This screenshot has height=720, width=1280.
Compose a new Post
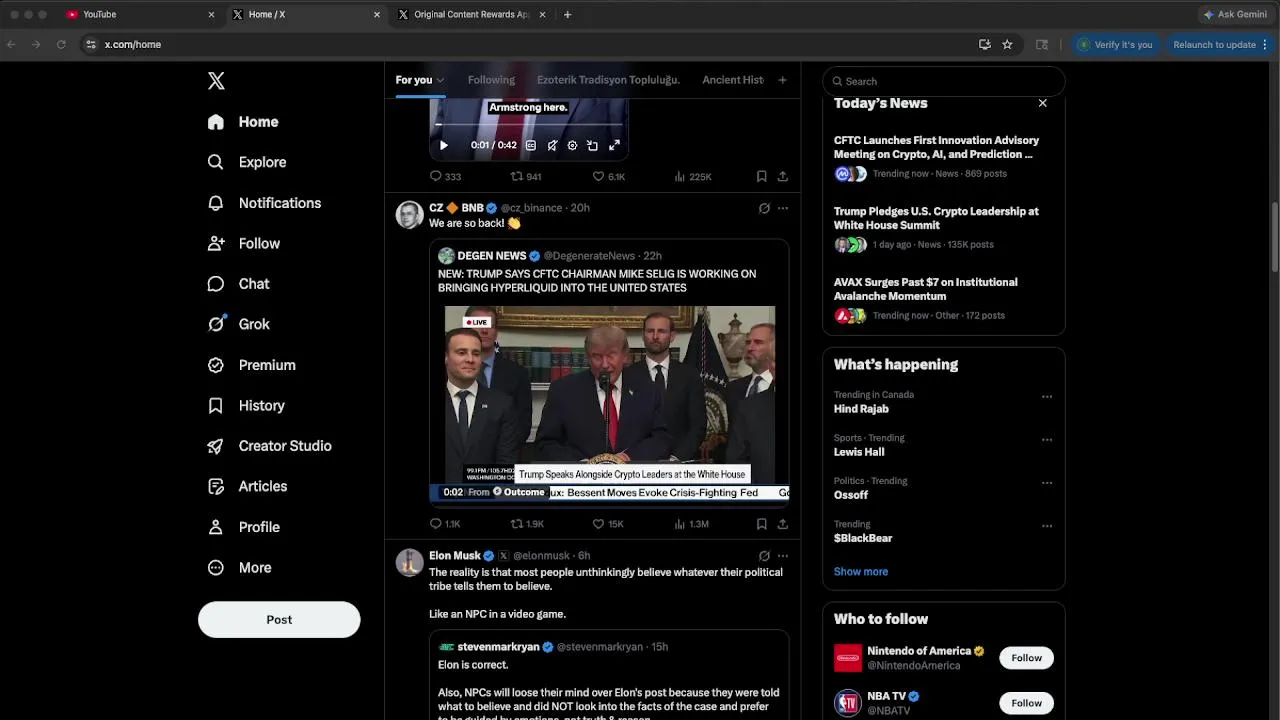[279, 620]
